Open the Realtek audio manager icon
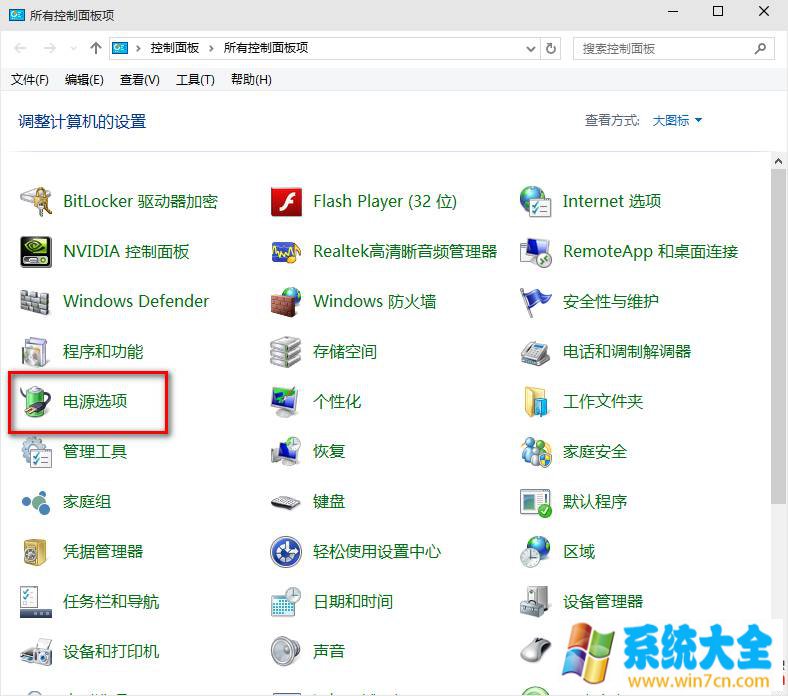Viewport: 788px width, 696px height. [286, 251]
